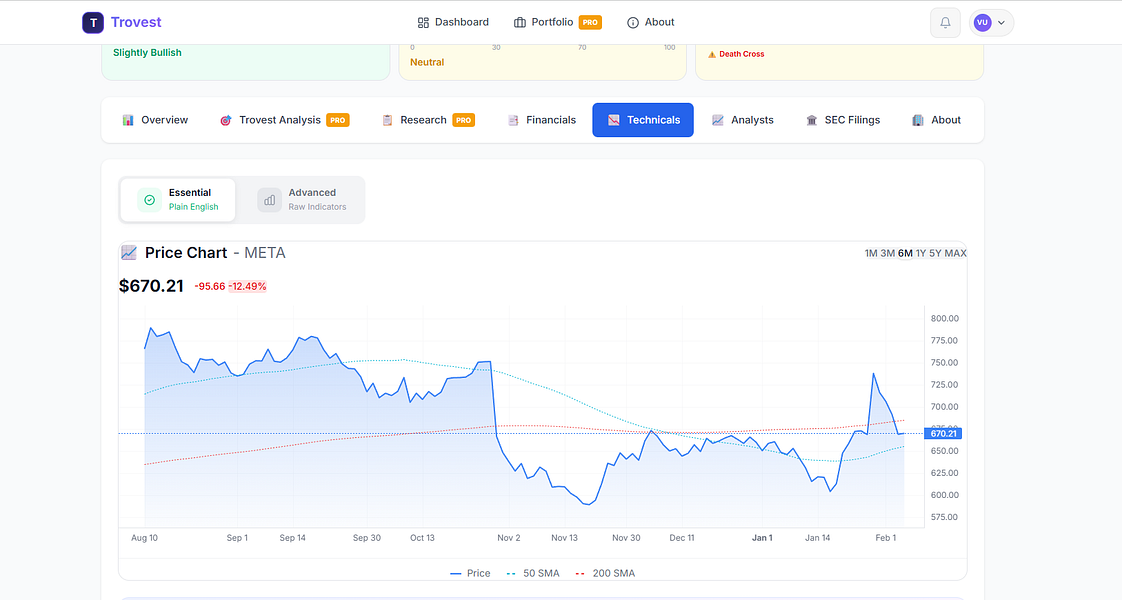Click the About info icon in navbar
Image resolution: width=1122 pixels, height=600 pixels.
[x=633, y=22]
